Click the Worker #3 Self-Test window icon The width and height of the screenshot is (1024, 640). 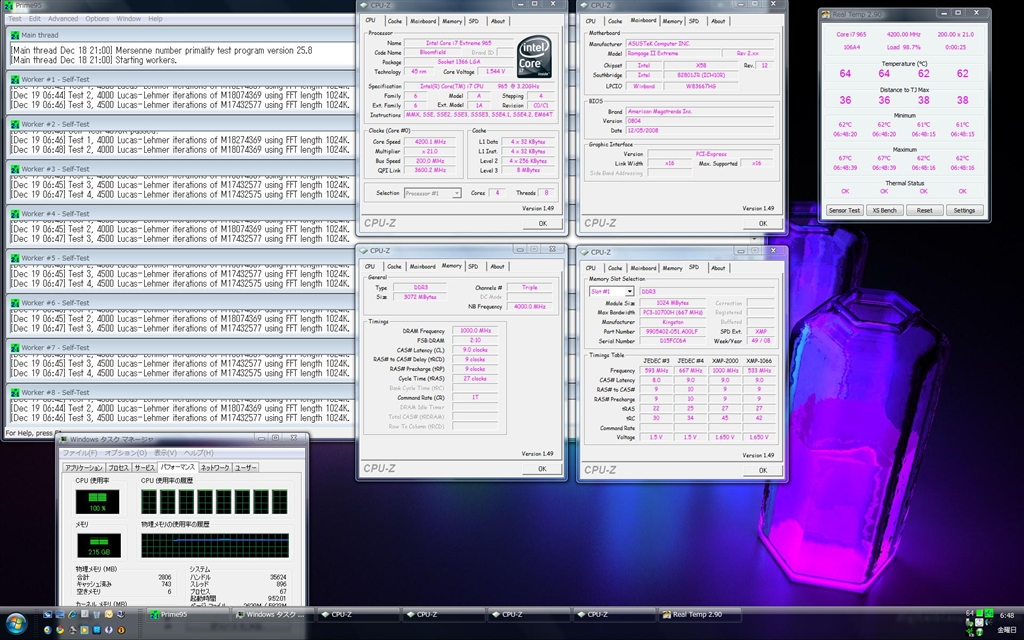click(x=13, y=168)
